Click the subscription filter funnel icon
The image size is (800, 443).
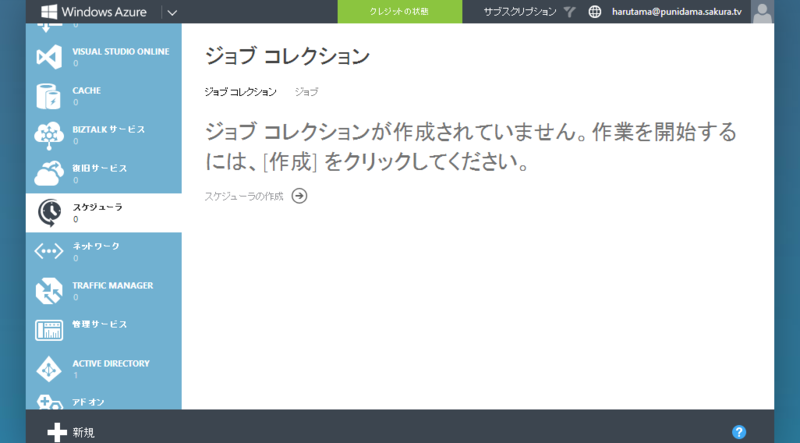point(569,12)
